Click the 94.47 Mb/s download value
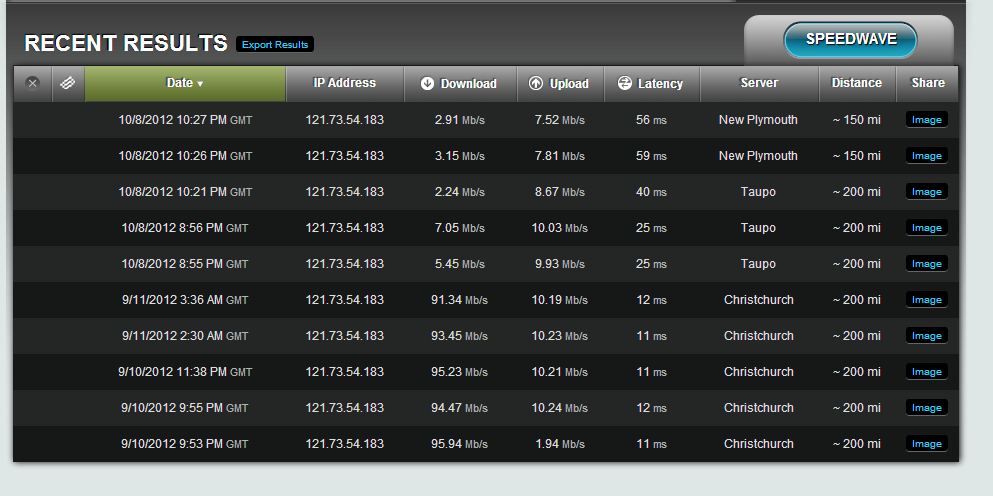This screenshot has height=496, width=993. pos(460,408)
